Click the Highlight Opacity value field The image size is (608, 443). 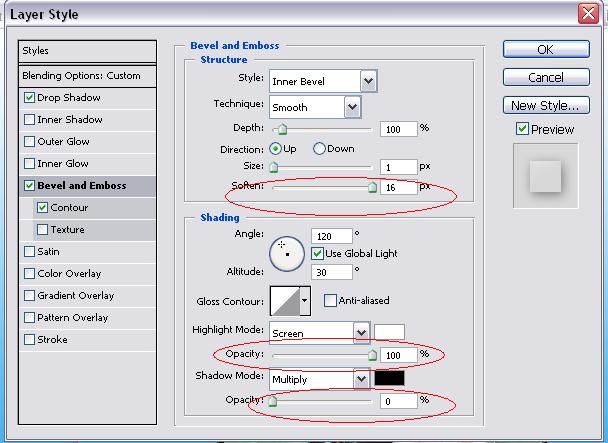point(399,355)
